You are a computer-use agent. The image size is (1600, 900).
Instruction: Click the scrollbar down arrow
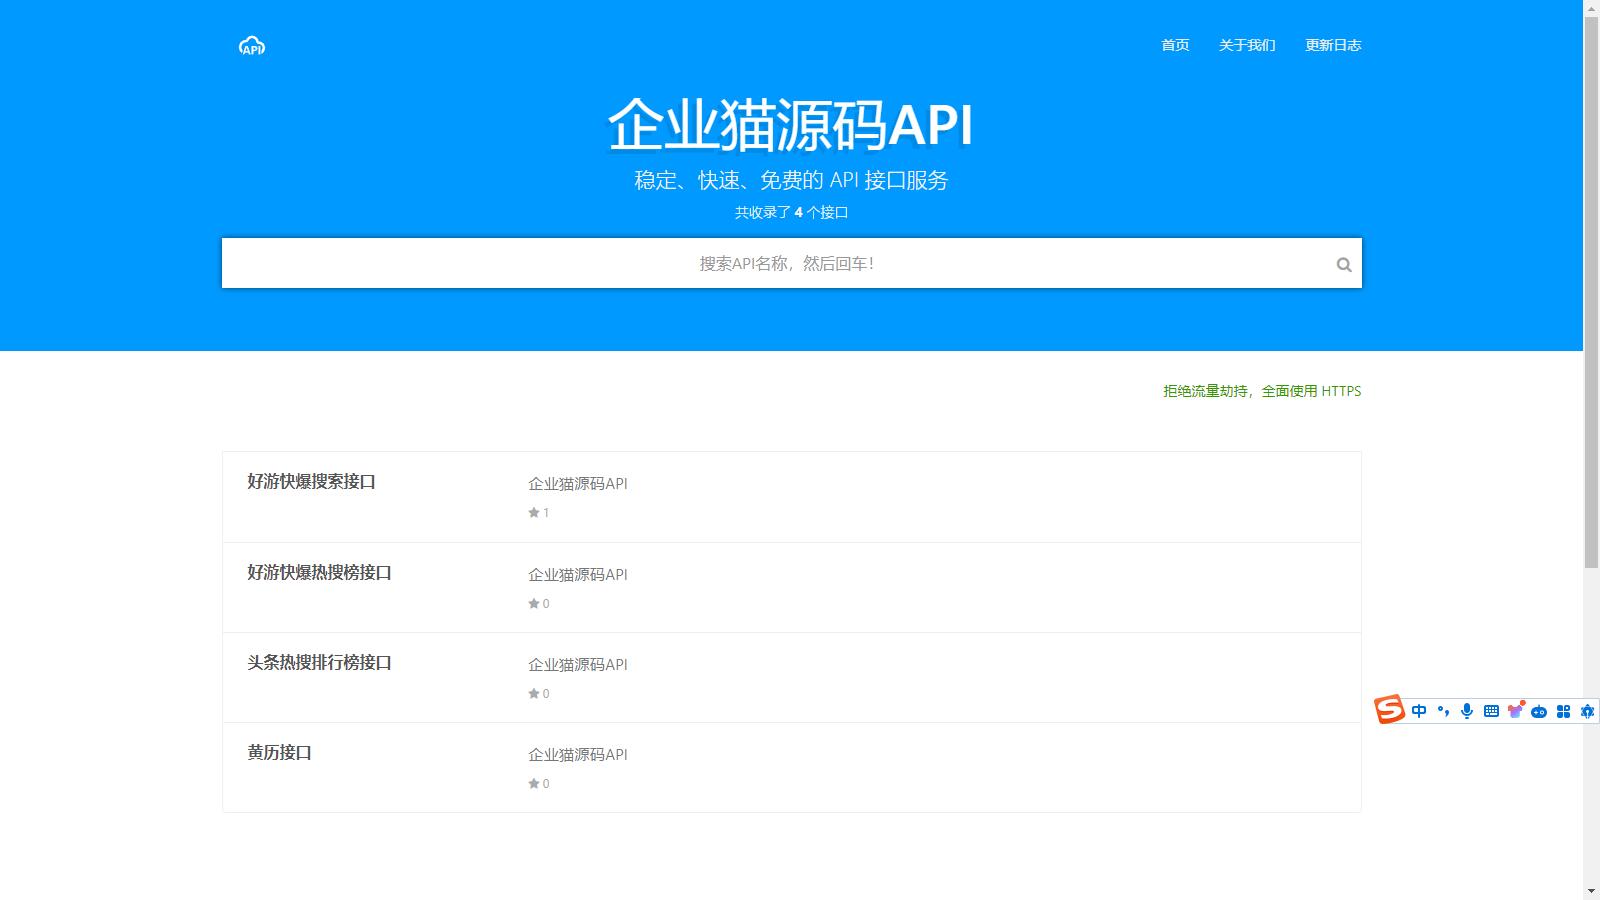[x=1591, y=890]
